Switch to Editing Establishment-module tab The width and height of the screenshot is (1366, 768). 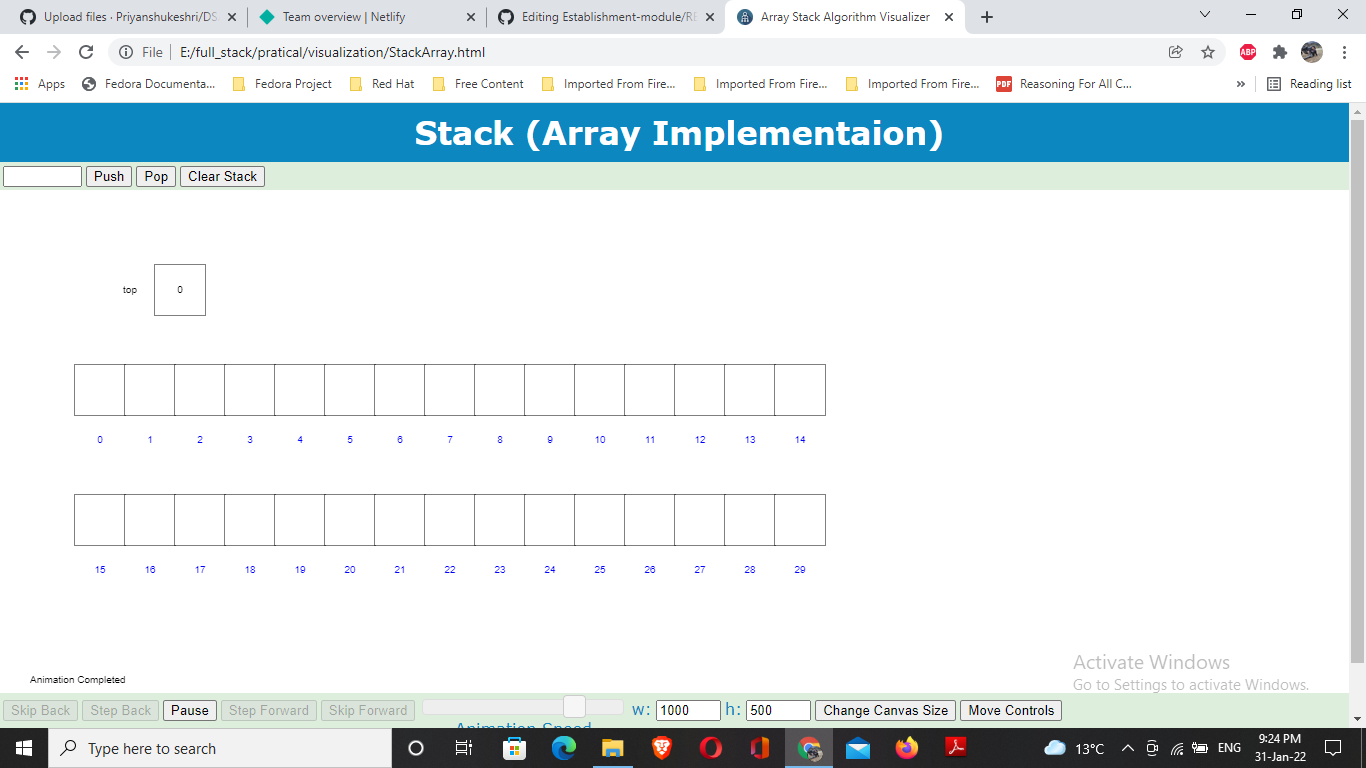pyautogui.click(x=605, y=17)
